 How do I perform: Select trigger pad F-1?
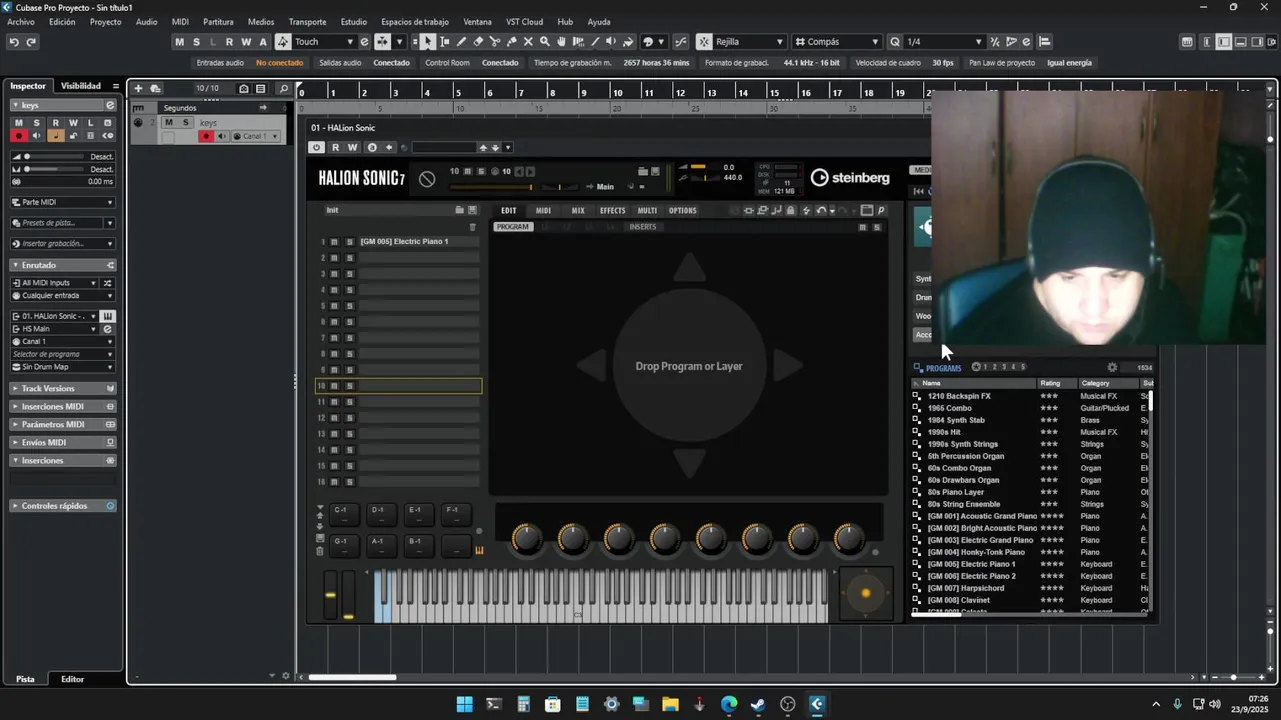456,514
